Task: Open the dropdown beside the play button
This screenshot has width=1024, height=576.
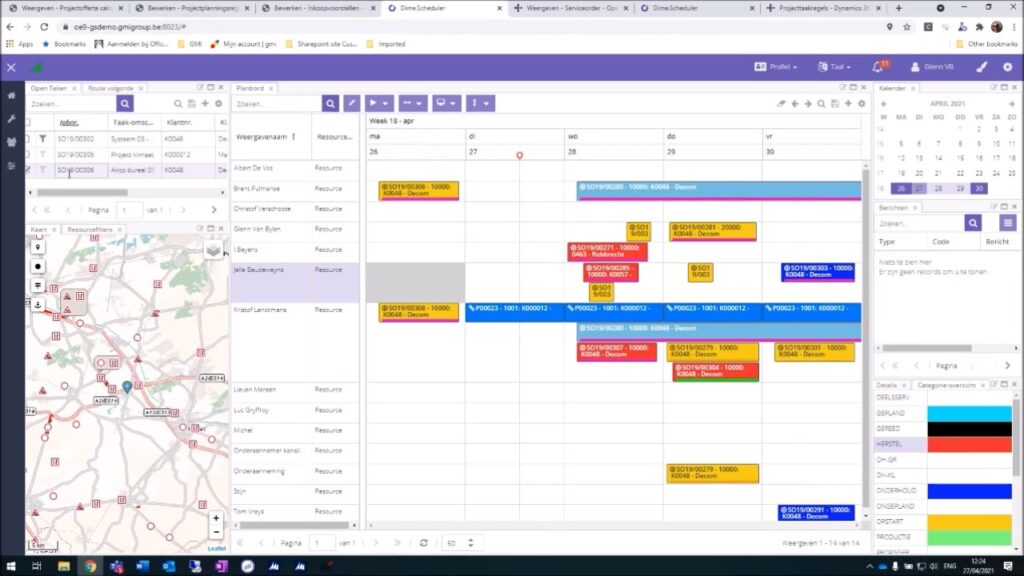Action: pyautogui.click(x=387, y=102)
